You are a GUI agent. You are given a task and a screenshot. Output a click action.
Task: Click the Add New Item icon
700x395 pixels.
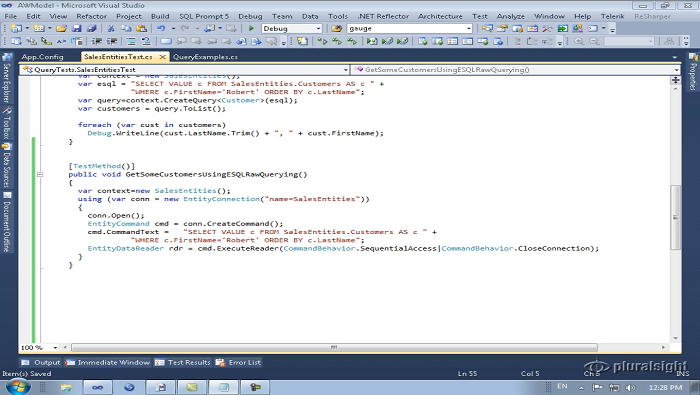[39, 28]
